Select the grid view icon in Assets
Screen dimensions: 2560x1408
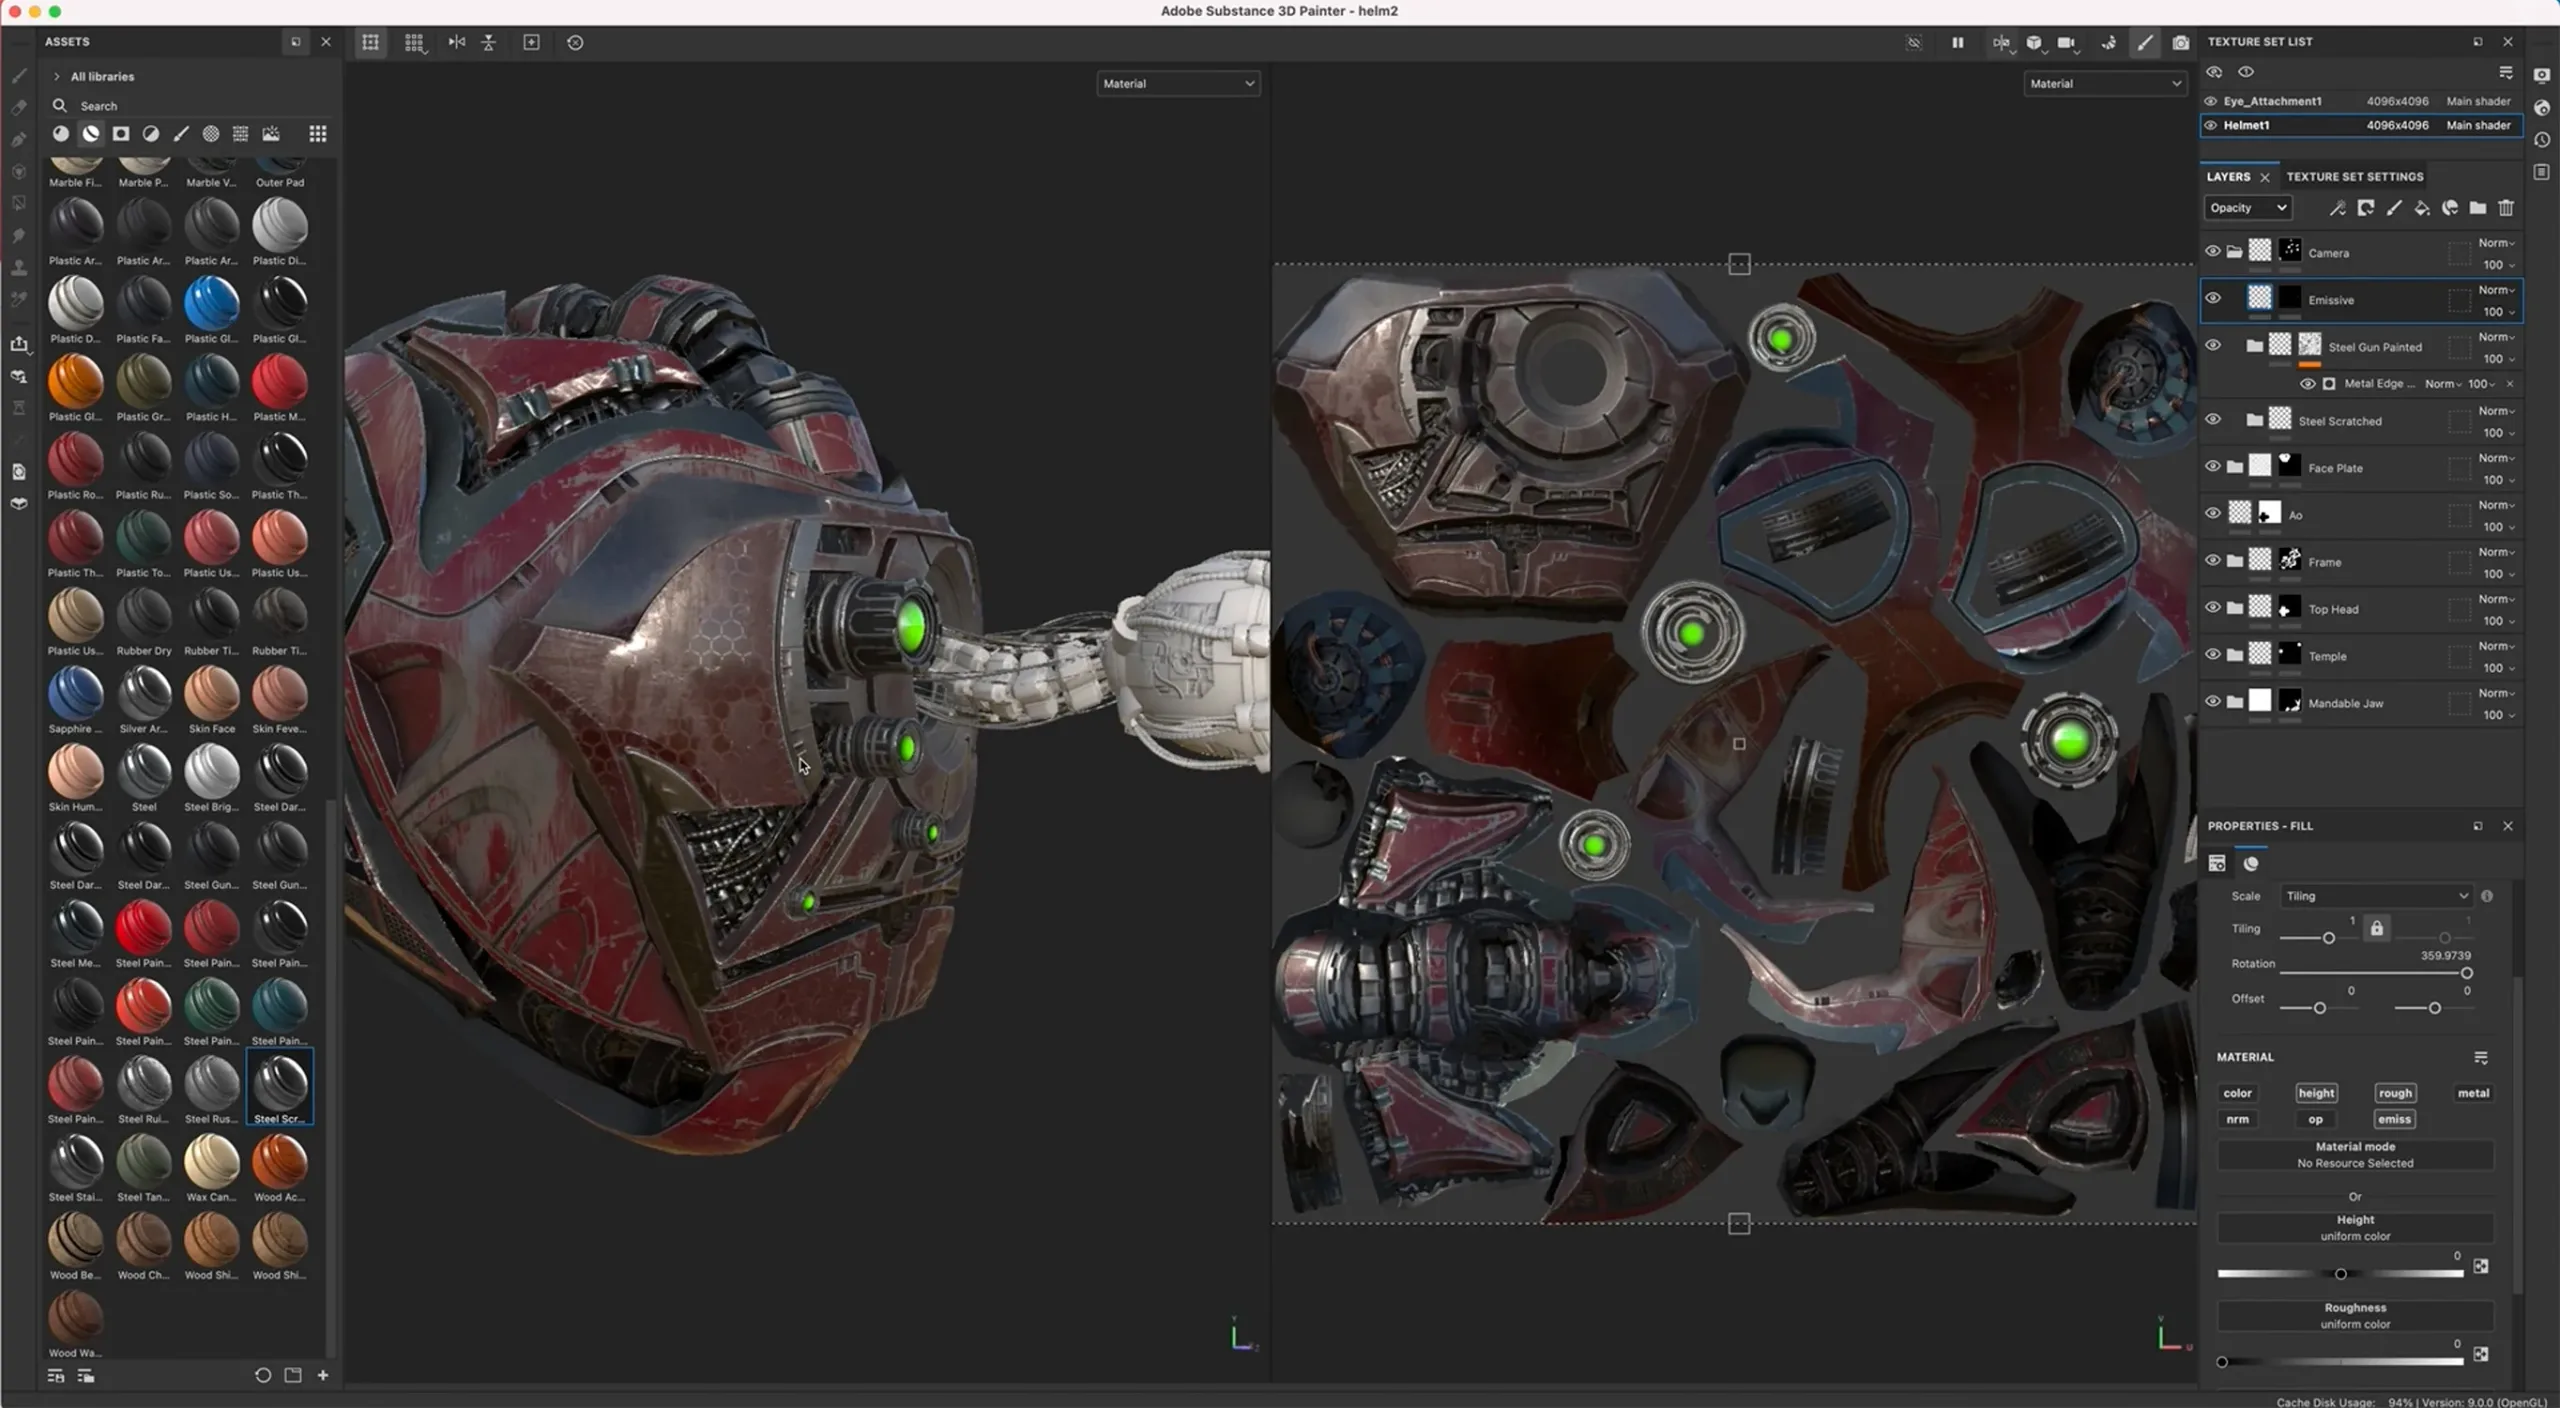(317, 132)
